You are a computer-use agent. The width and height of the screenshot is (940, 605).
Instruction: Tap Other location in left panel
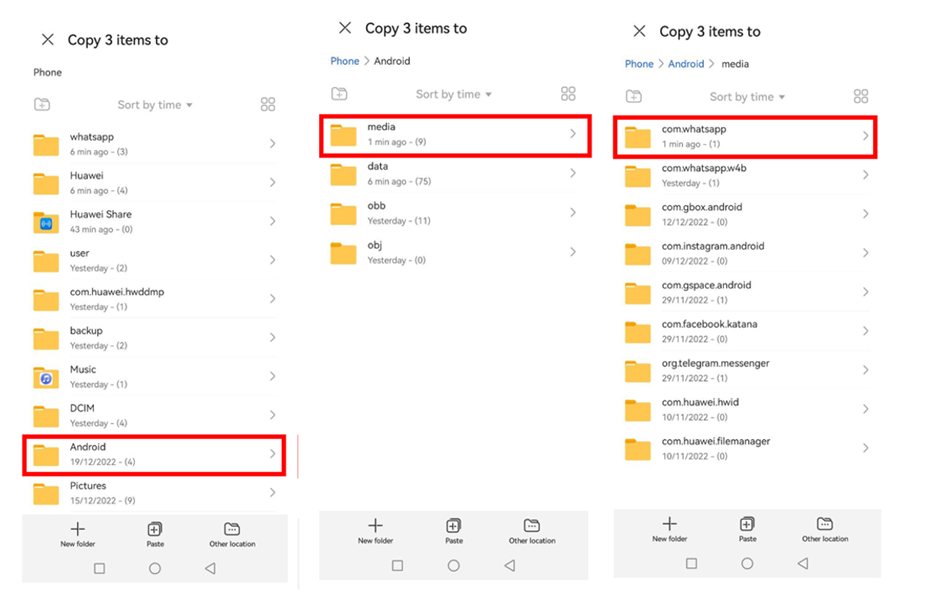(x=232, y=534)
